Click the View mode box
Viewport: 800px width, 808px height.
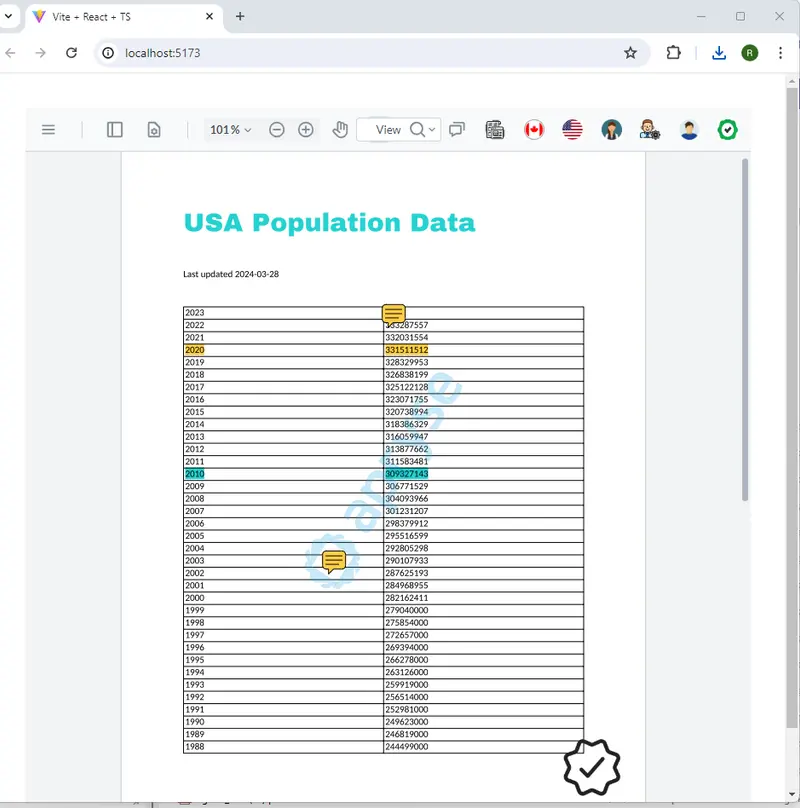tap(388, 129)
